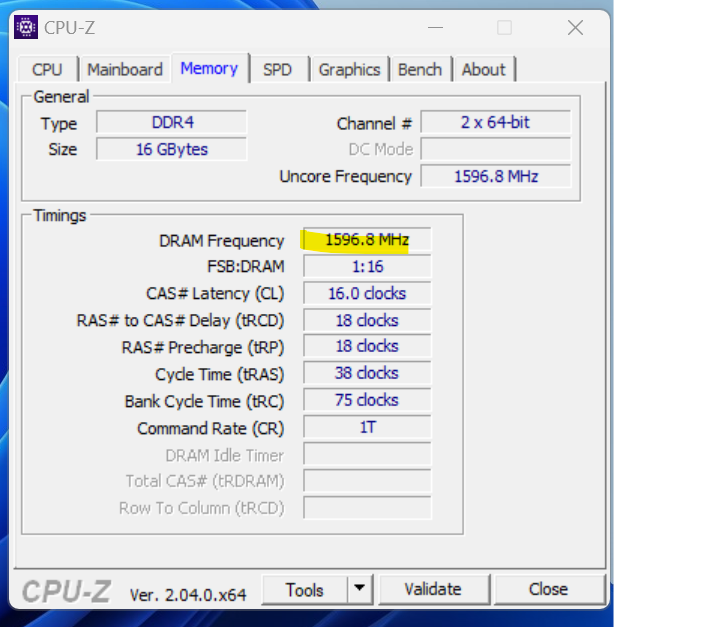The image size is (720, 627).
Task: Click the CAS# Latency 16.0 clocks value
Action: (367, 294)
